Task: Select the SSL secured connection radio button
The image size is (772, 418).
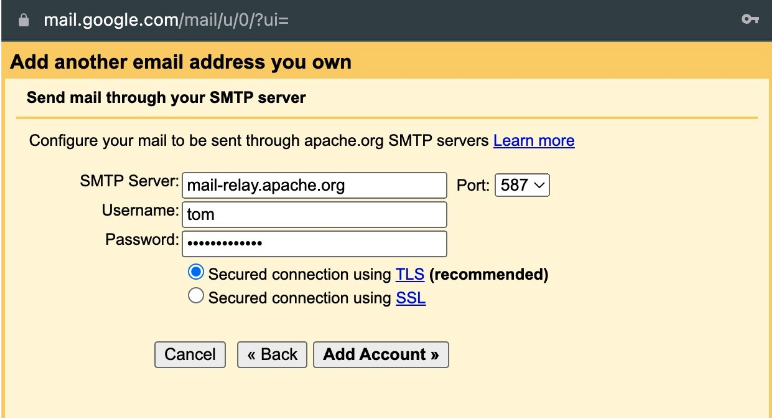Action: tap(196, 297)
